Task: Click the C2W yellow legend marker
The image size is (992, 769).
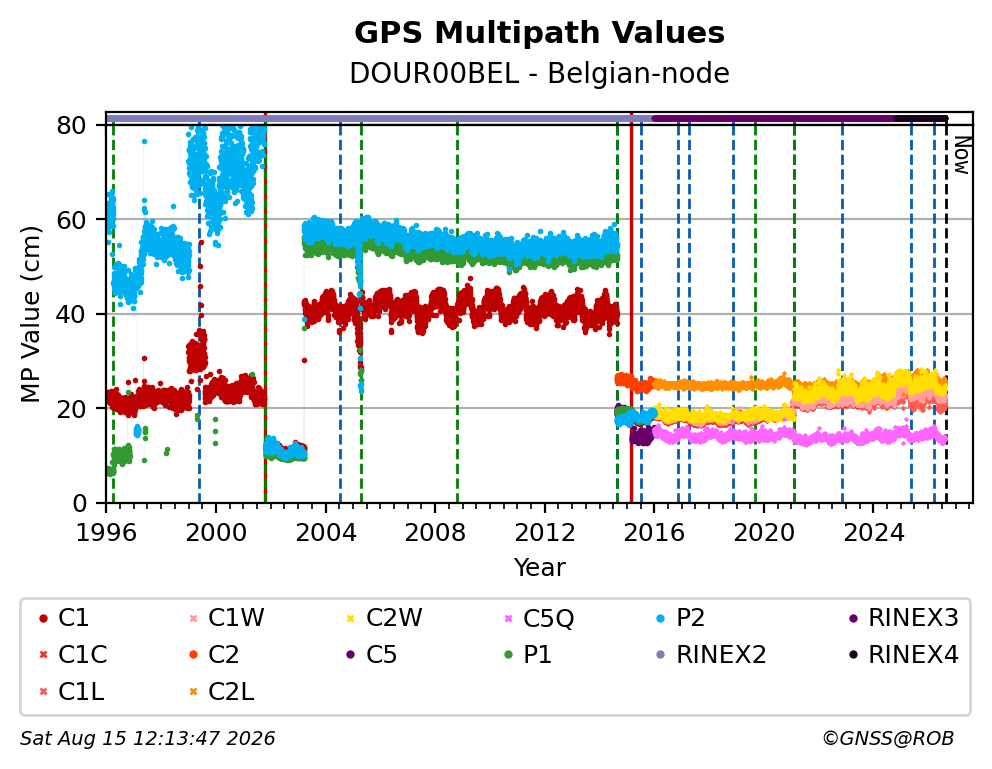Action: pos(350,618)
